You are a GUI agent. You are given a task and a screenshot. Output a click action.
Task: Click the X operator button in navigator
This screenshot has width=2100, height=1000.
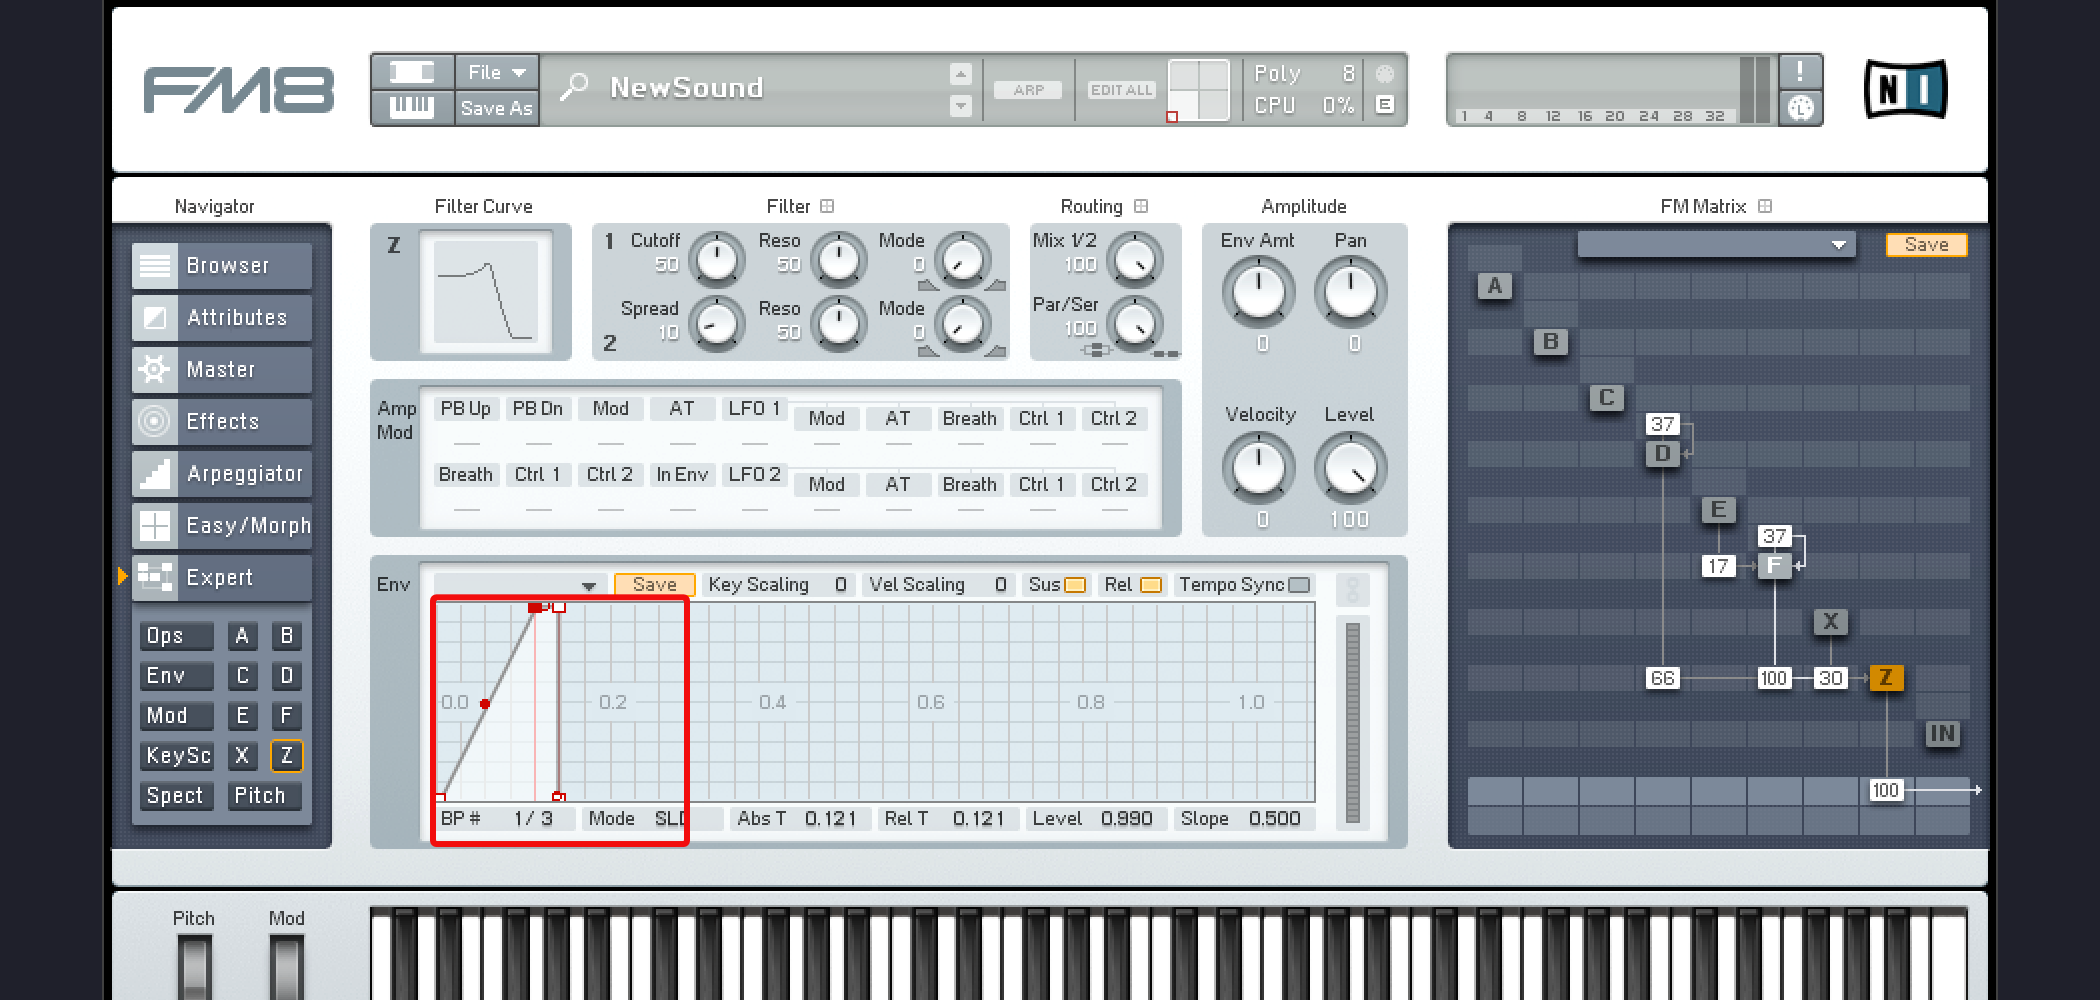(242, 756)
